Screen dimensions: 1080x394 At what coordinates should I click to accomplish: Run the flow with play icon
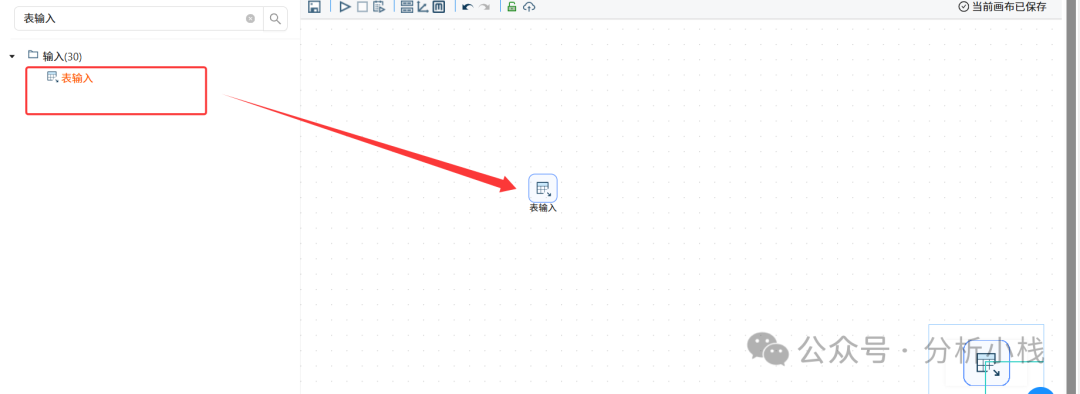[x=345, y=7]
